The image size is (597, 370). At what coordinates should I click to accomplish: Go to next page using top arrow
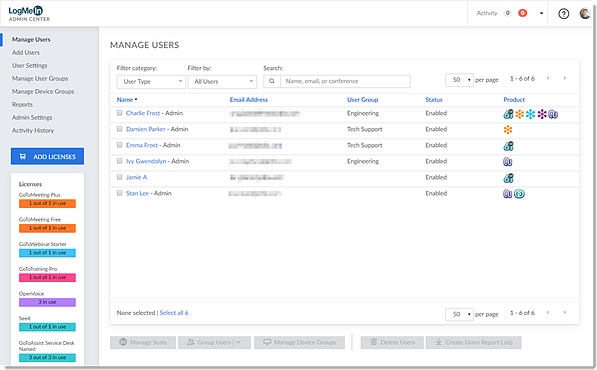(x=565, y=78)
